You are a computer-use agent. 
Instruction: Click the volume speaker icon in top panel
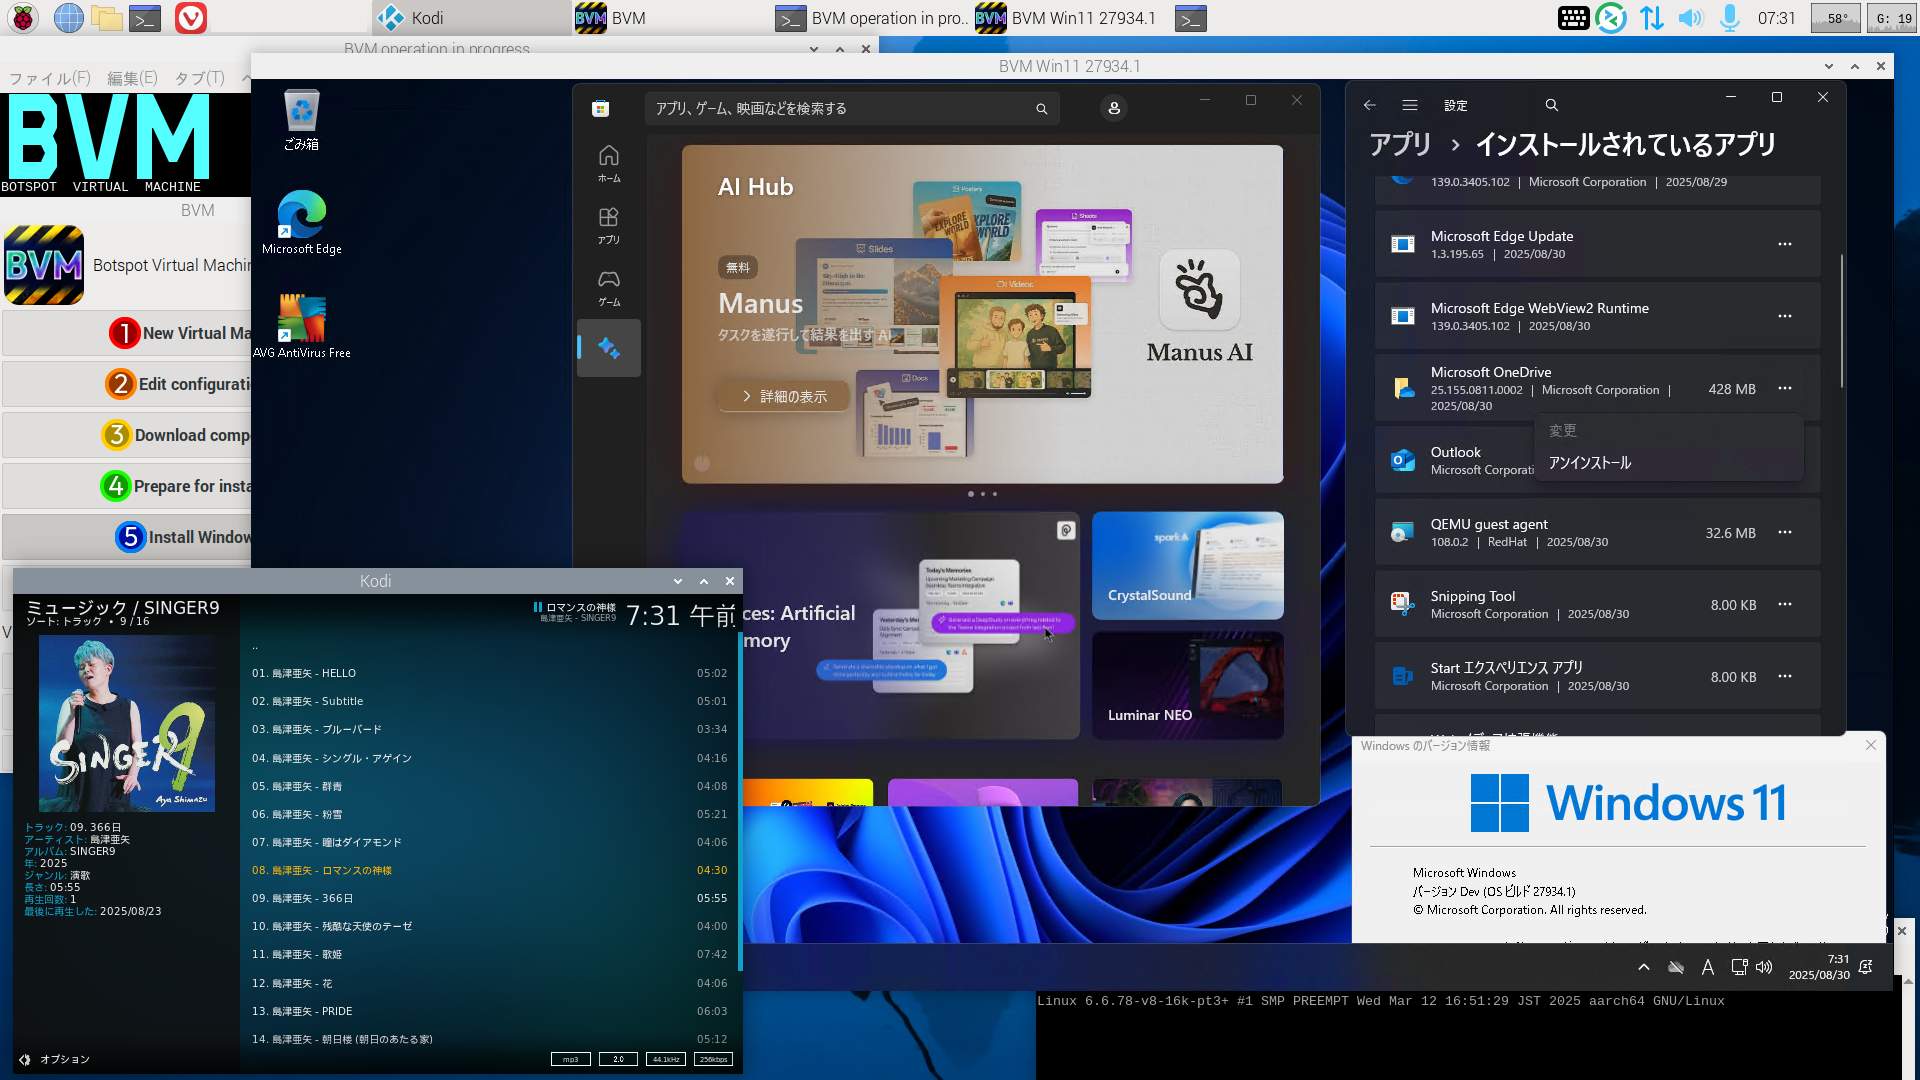click(1690, 18)
